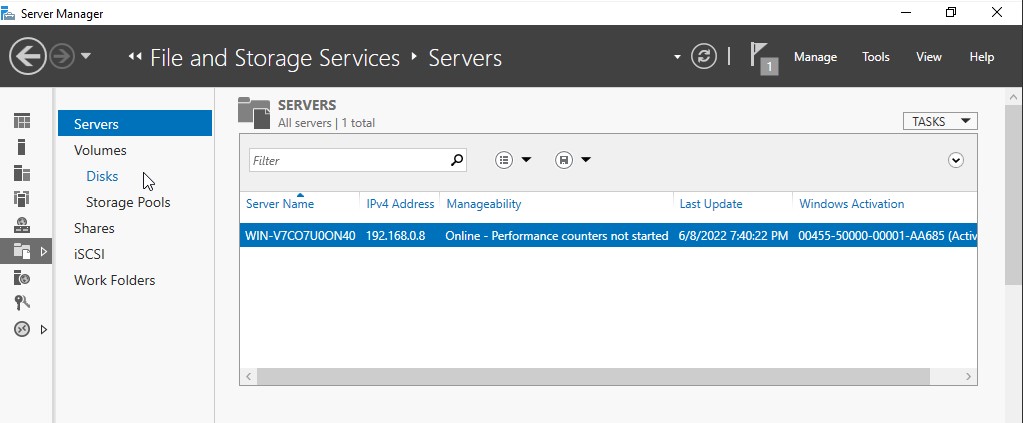Click the All servers | 1 total text
Image resolution: width=1023 pixels, height=423 pixels.
[326, 123]
